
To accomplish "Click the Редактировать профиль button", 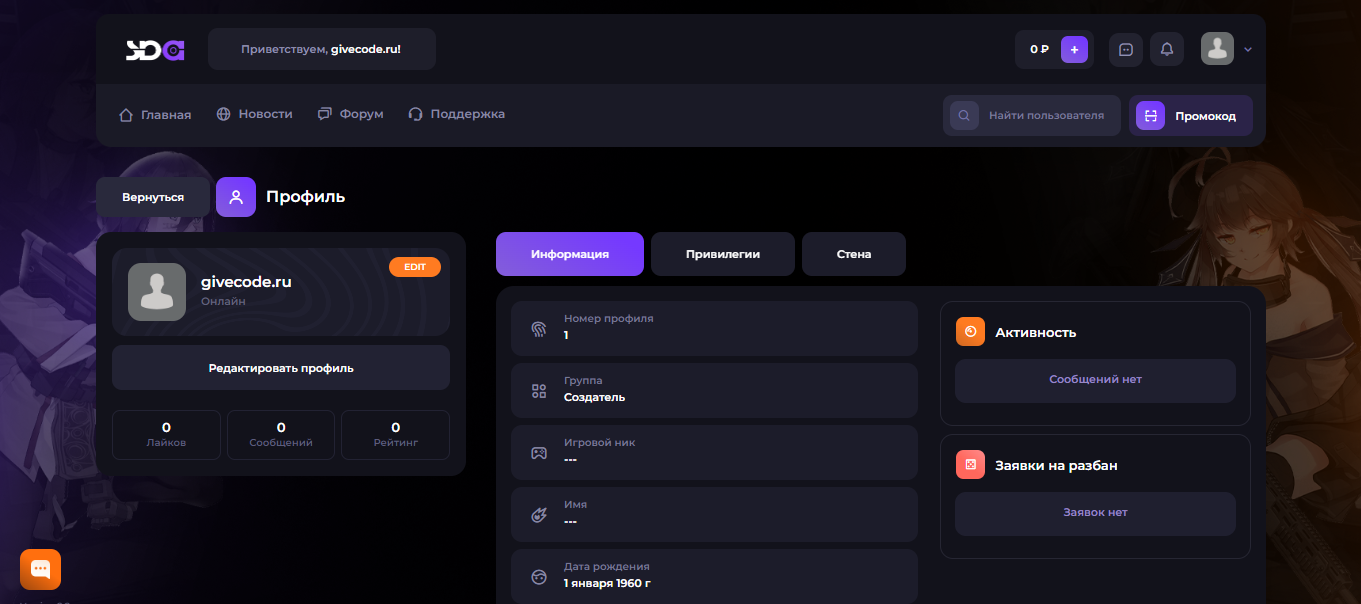I will [x=281, y=368].
